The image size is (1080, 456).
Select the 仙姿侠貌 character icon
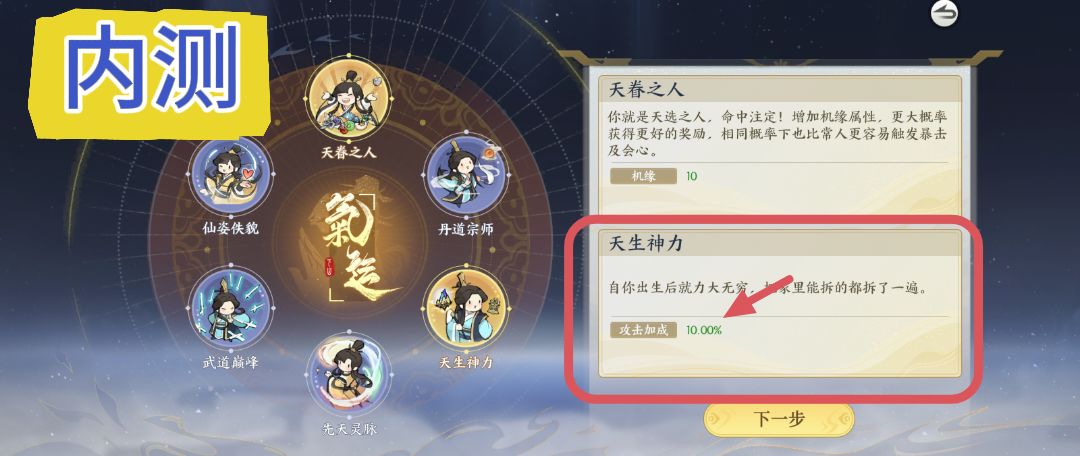231,176
